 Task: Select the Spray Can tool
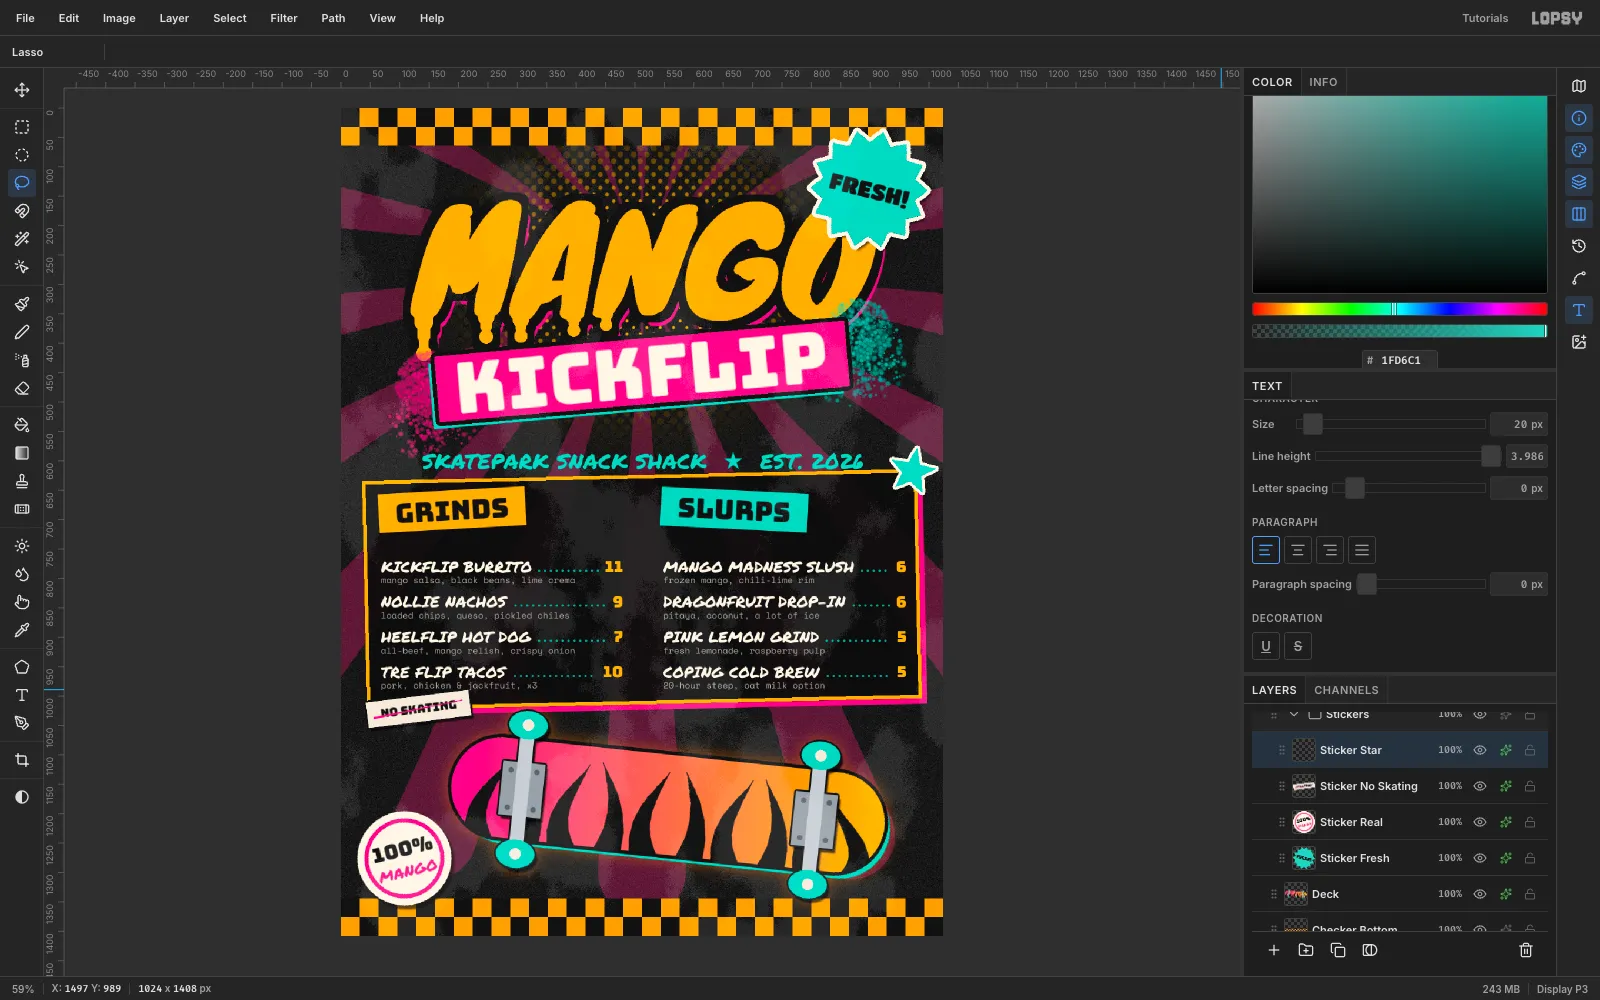pos(22,360)
